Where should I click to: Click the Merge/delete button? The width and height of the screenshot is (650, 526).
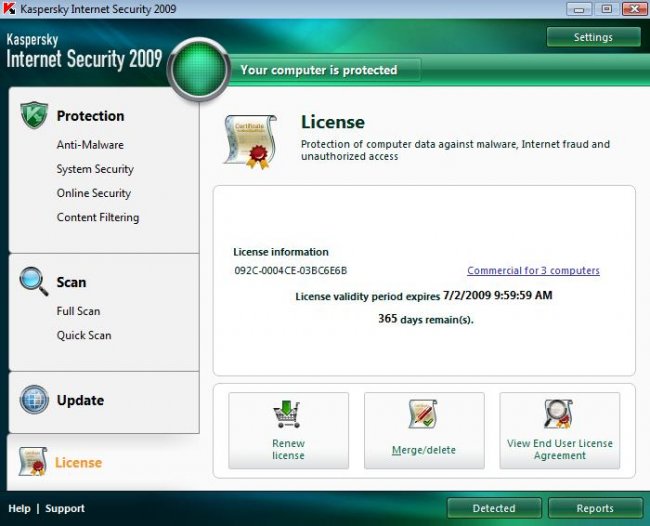point(424,431)
